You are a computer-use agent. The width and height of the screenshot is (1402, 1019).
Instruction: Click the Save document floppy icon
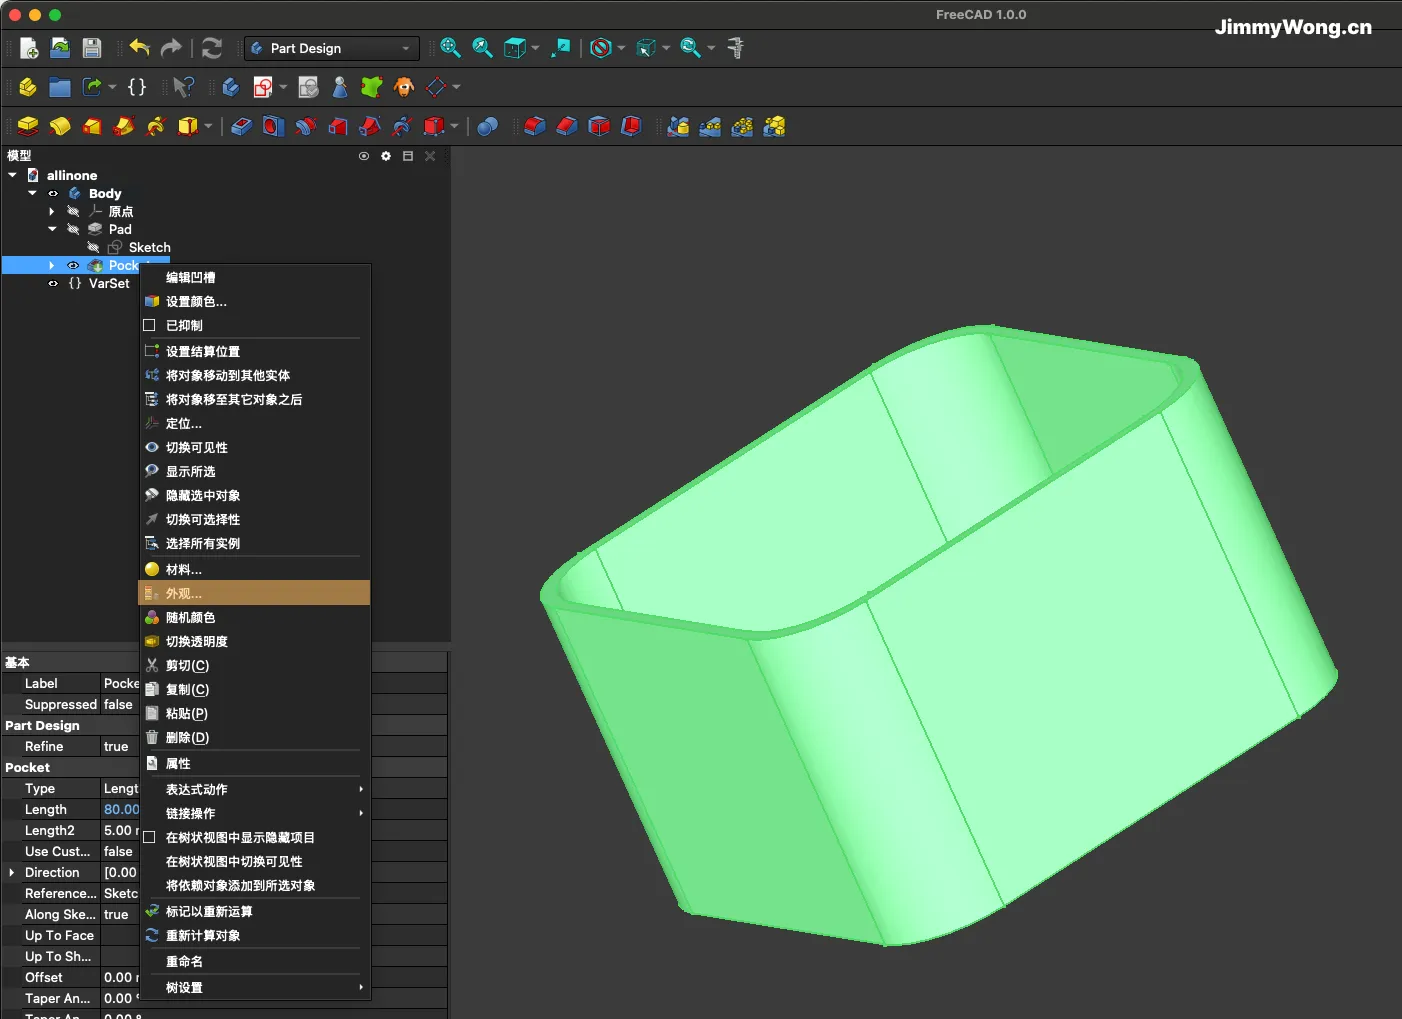(x=92, y=48)
